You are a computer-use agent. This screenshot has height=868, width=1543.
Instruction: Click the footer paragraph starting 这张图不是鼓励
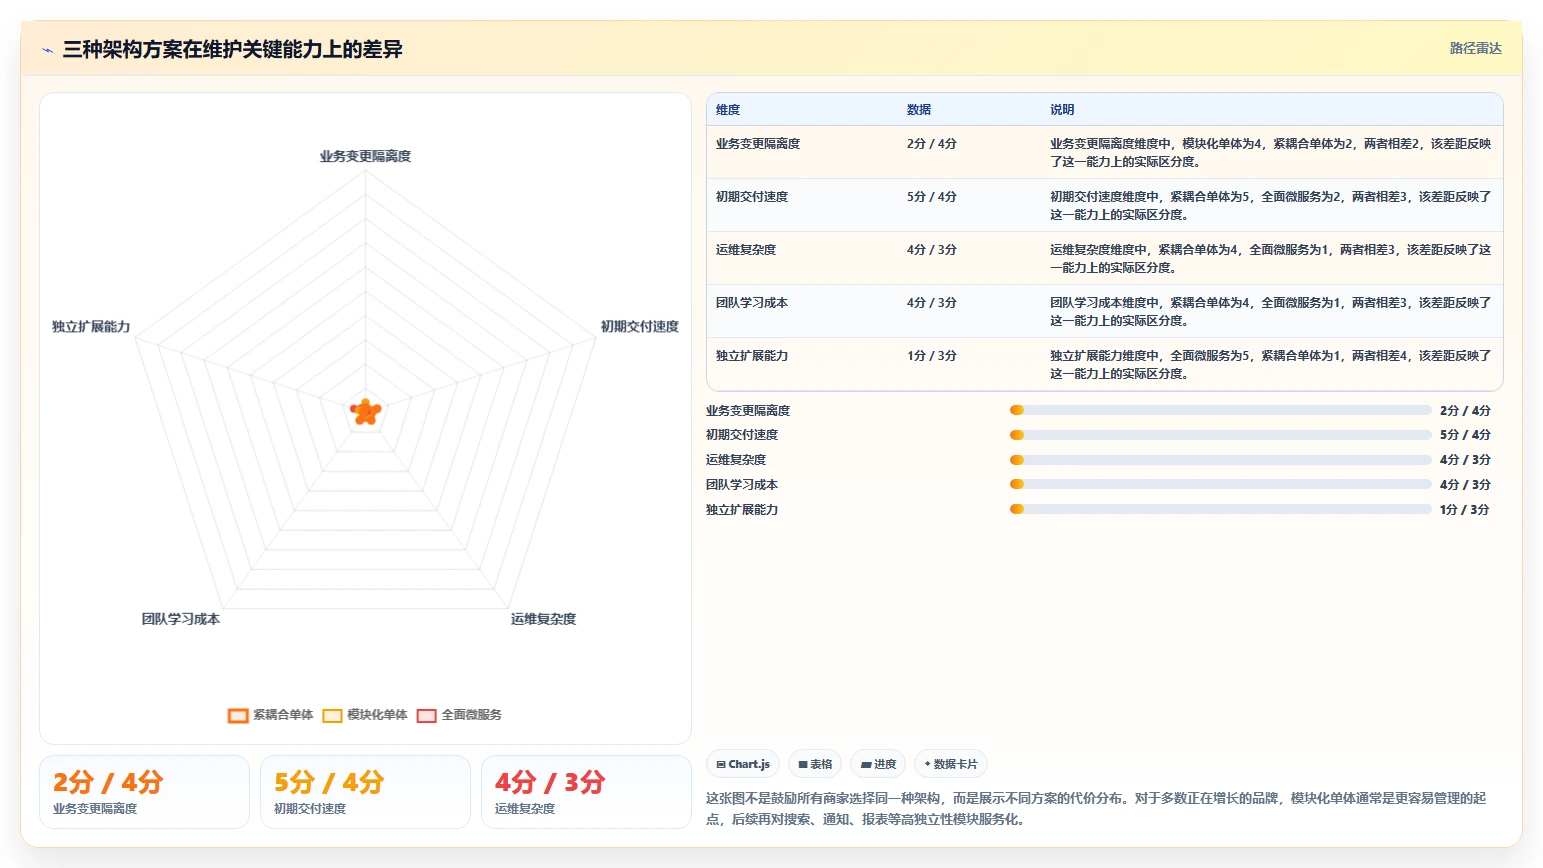[x=1096, y=808]
